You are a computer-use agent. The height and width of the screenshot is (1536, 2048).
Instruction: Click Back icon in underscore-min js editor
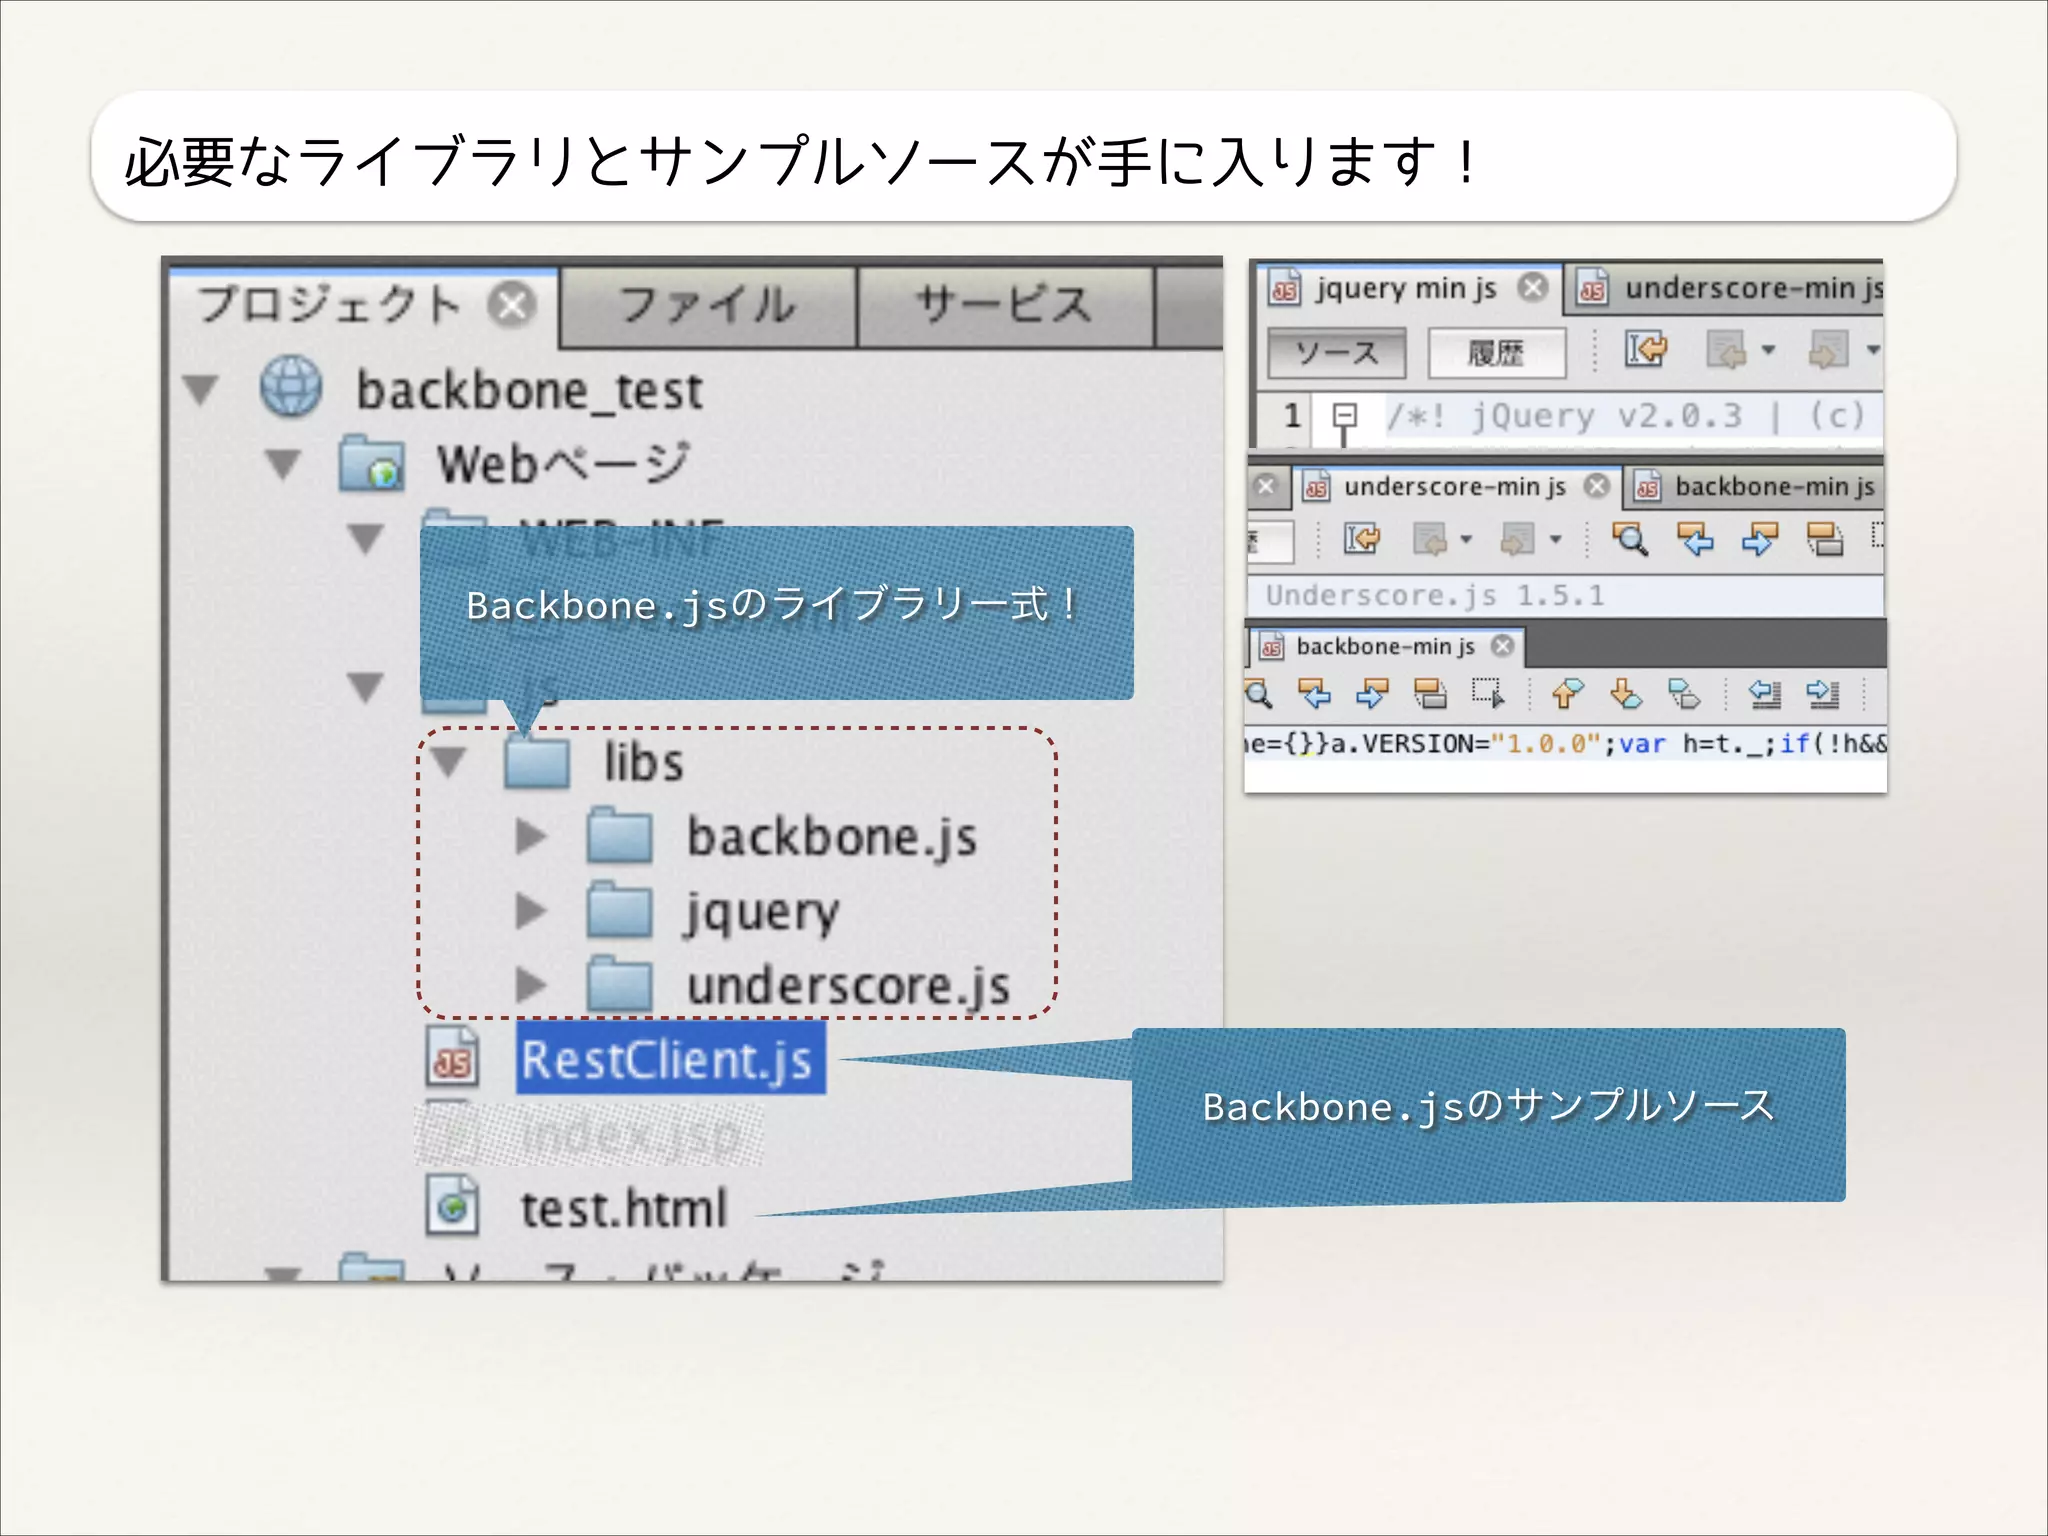(1430, 539)
